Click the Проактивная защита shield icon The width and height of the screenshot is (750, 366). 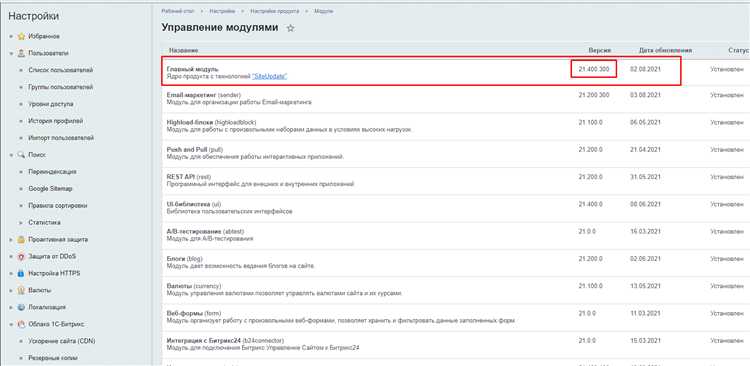[x=21, y=240]
